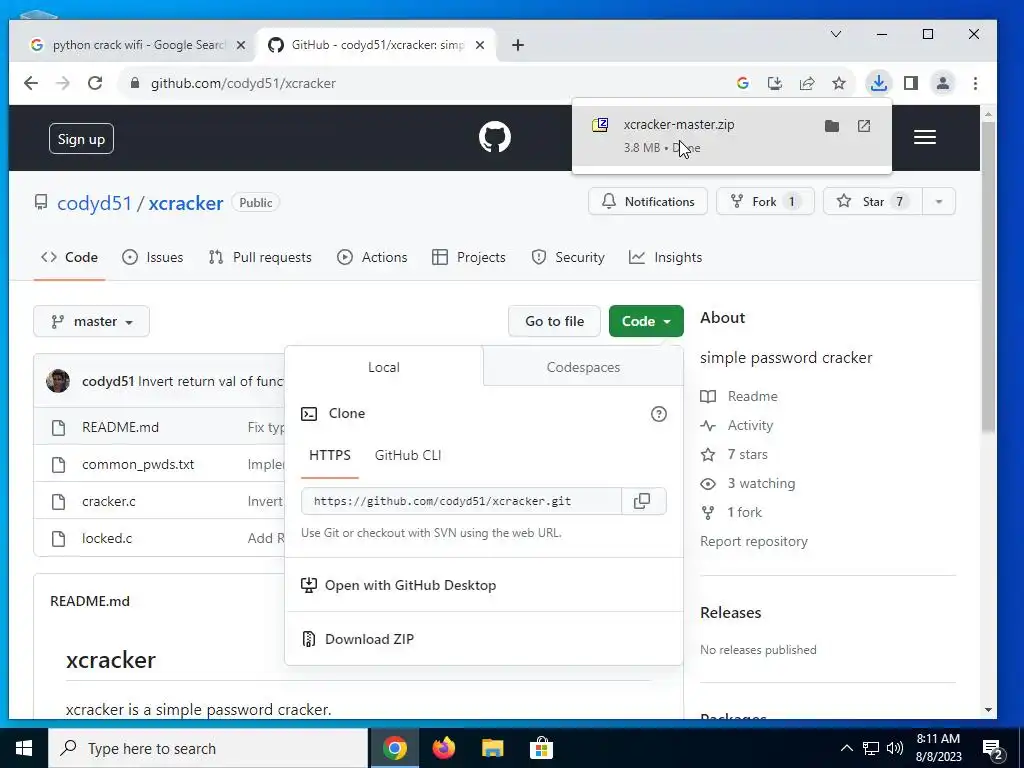Click the address bar URL
The image size is (1024, 768).
pyautogui.click(x=243, y=84)
